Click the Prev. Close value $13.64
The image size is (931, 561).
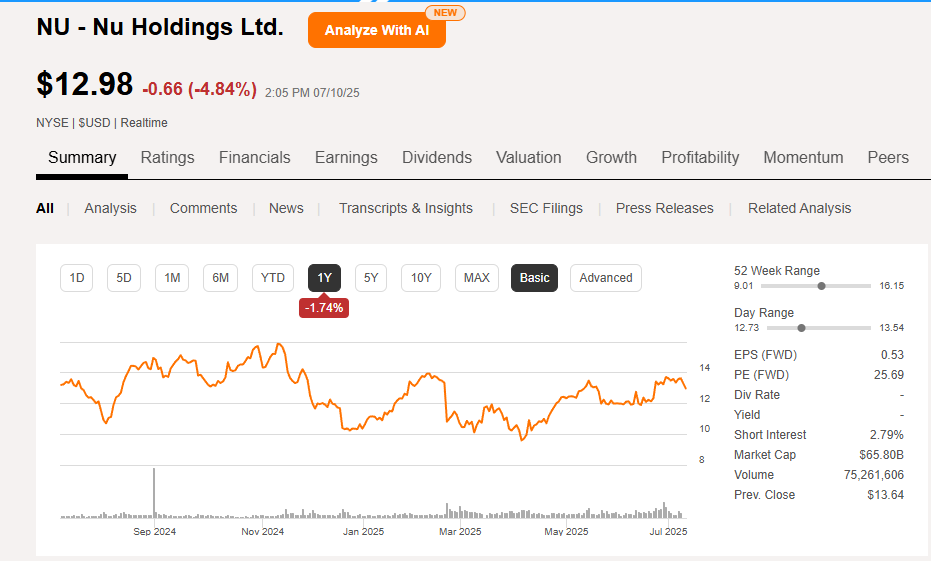tap(885, 495)
